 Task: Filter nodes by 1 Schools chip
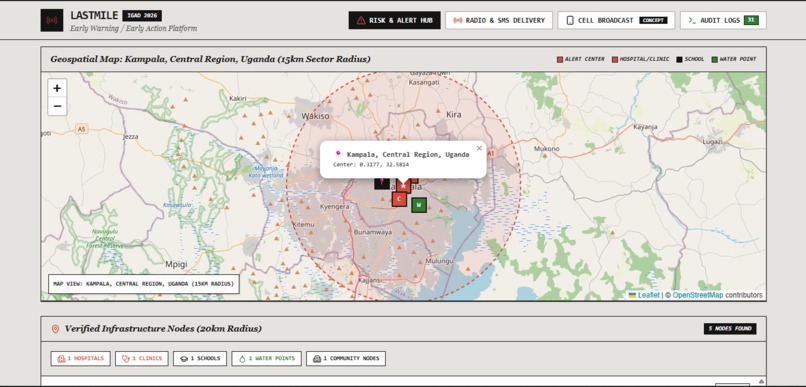tap(200, 358)
